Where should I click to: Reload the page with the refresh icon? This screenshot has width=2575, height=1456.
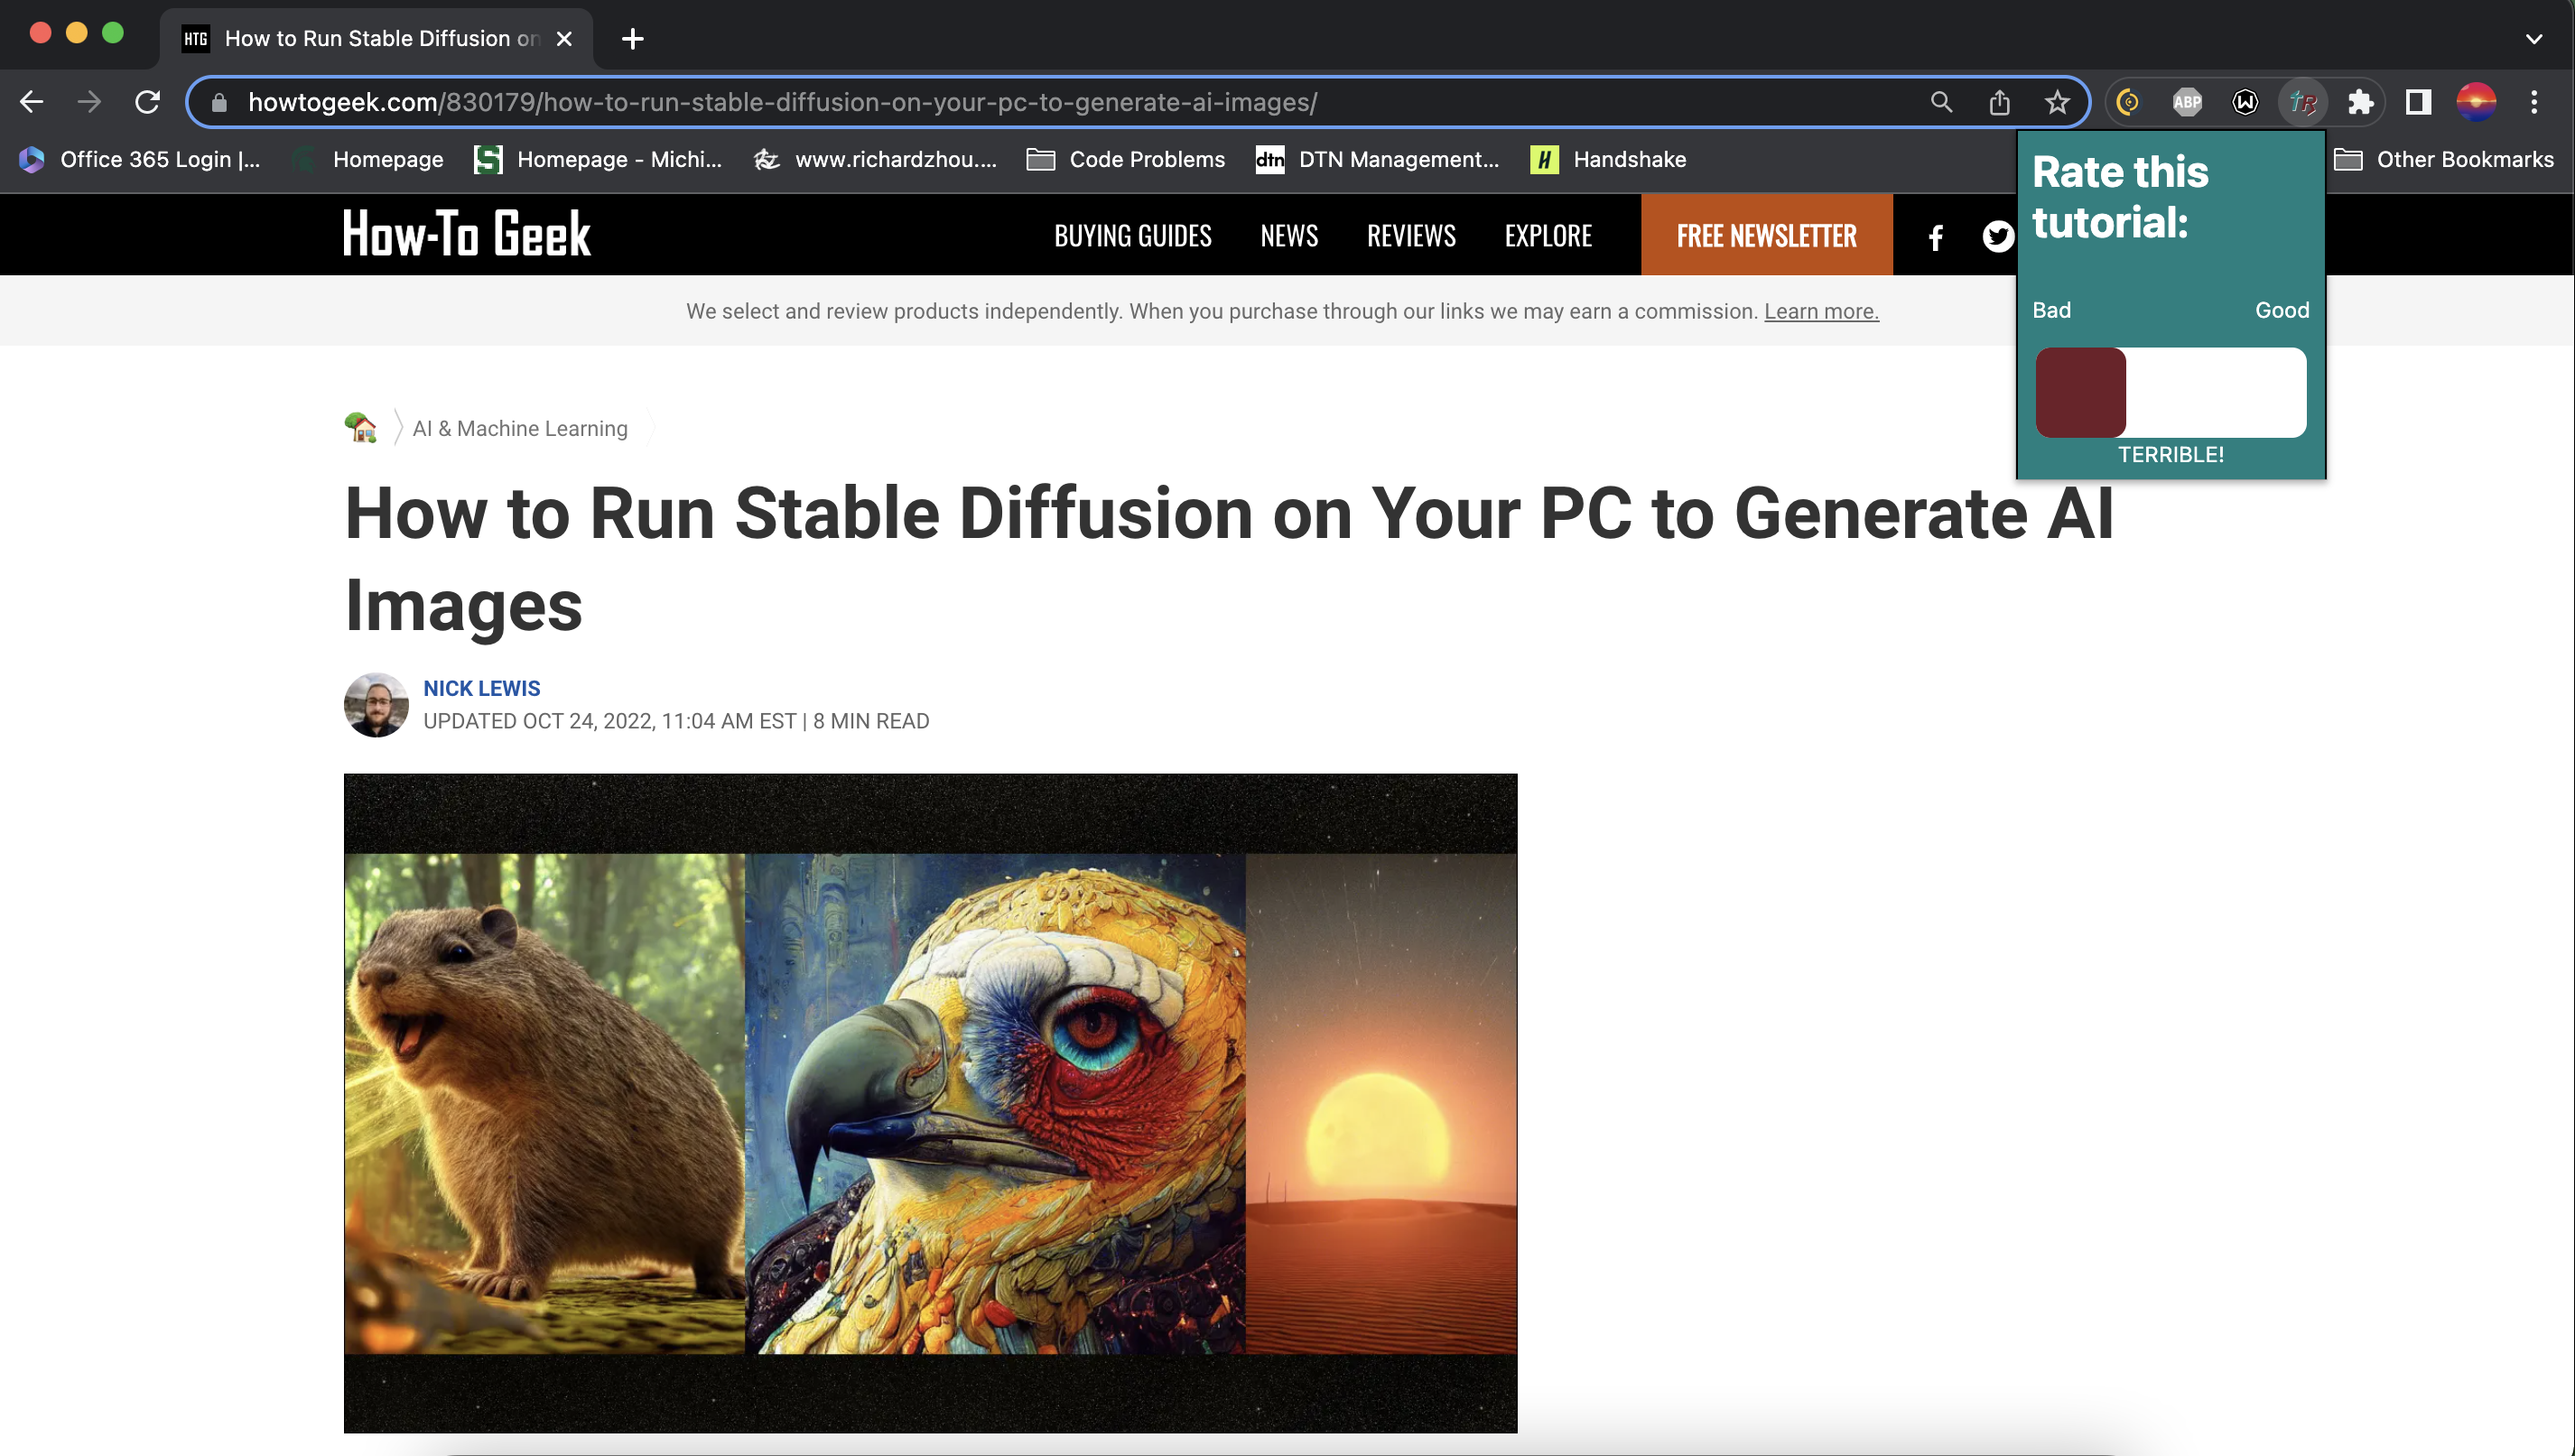click(148, 102)
